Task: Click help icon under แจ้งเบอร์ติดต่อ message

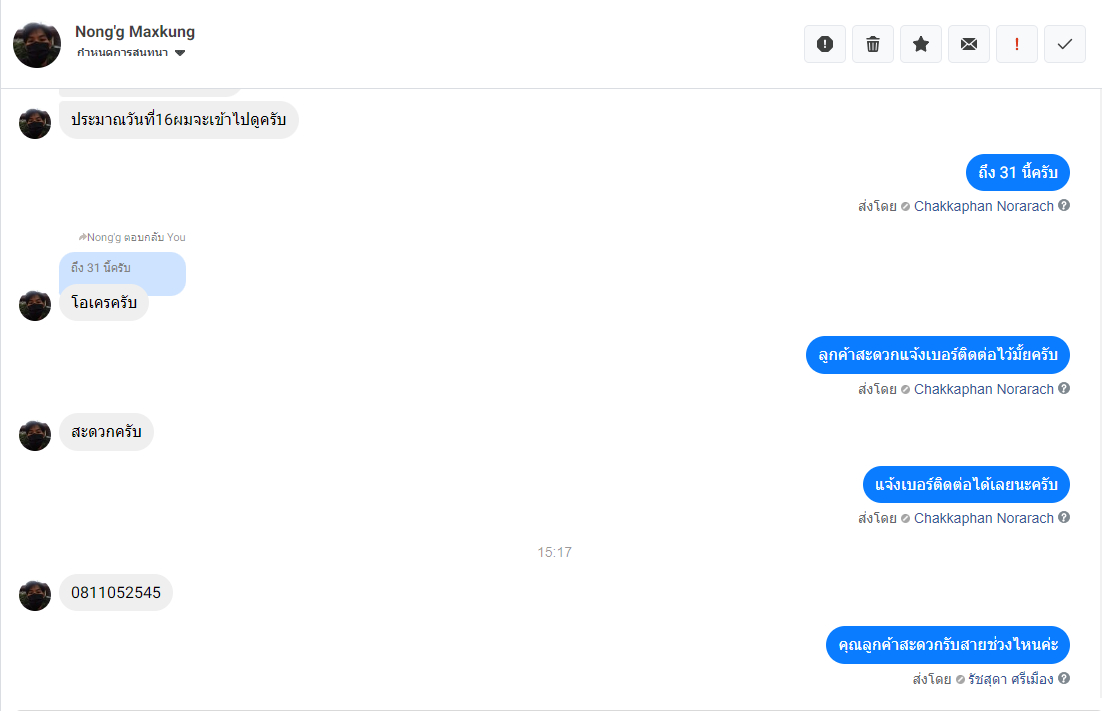Action: click(x=1064, y=517)
